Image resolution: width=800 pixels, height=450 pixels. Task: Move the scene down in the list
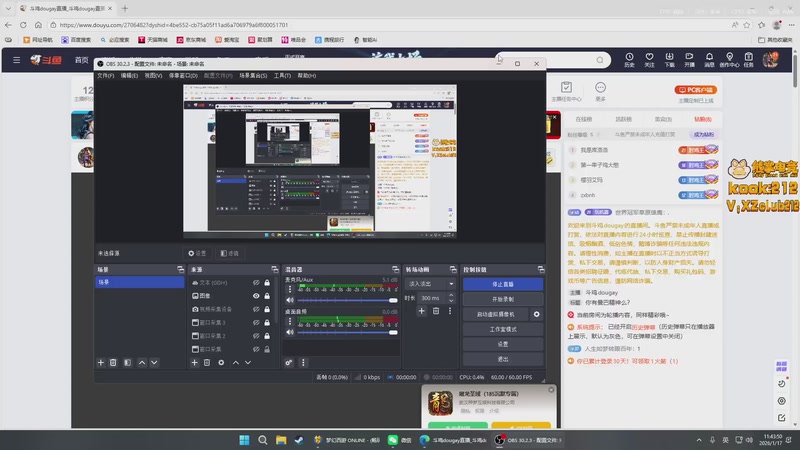click(x=154, y=362)
